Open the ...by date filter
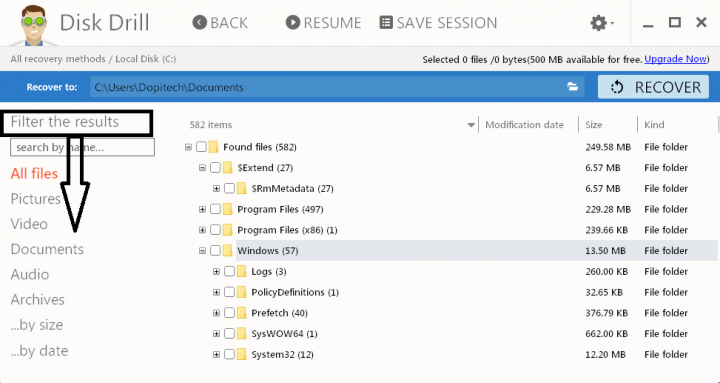 [x=39, y=351]
